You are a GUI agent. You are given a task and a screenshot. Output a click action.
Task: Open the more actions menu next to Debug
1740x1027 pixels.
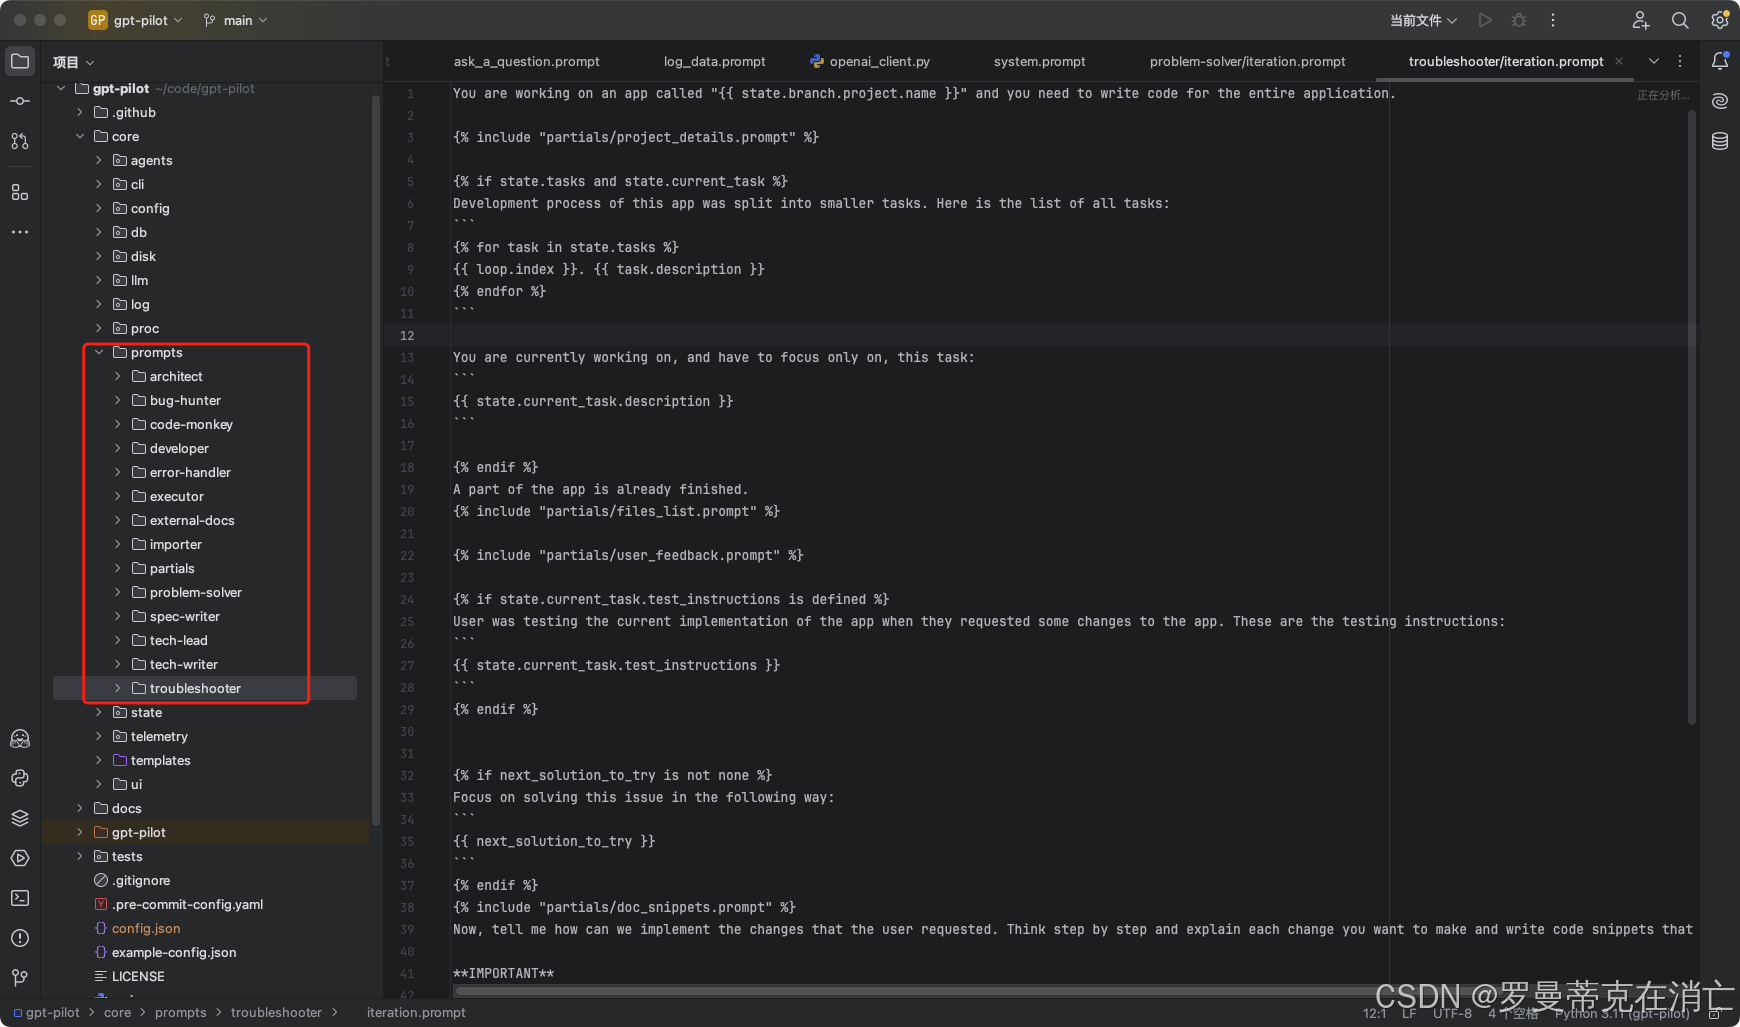coord(1553,20)
